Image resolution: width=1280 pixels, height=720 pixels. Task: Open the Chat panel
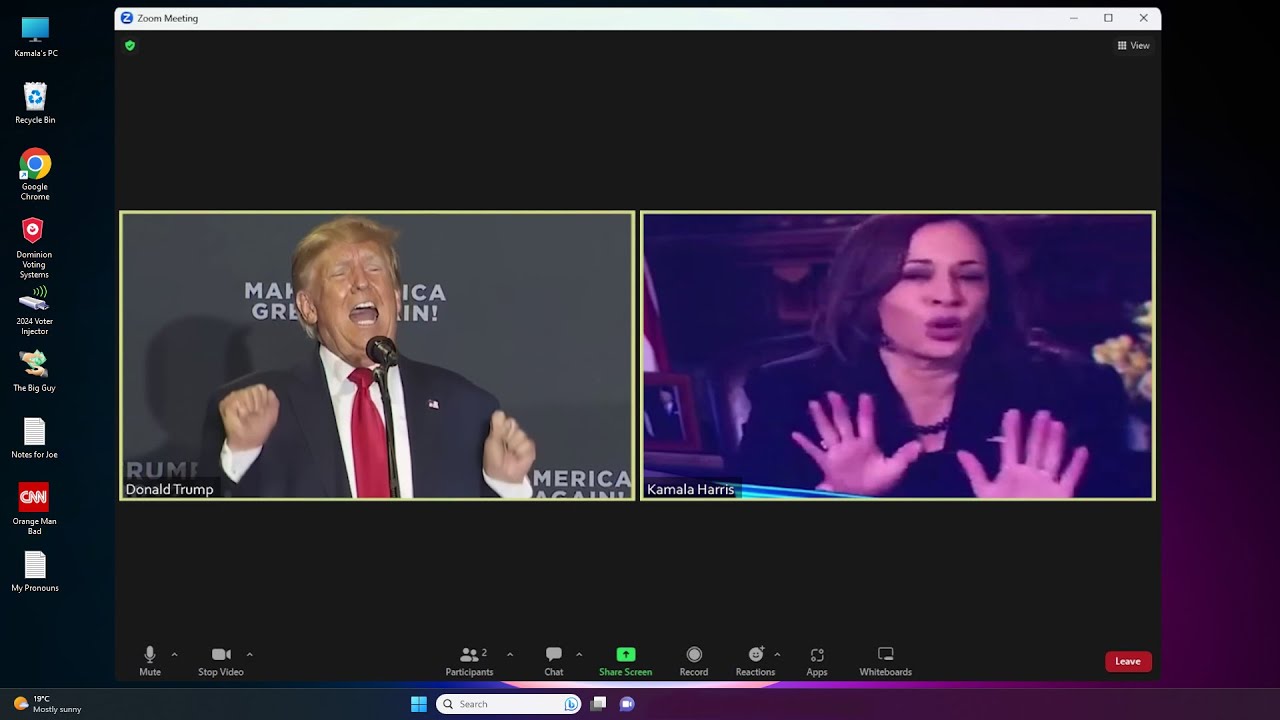point(554,661)
